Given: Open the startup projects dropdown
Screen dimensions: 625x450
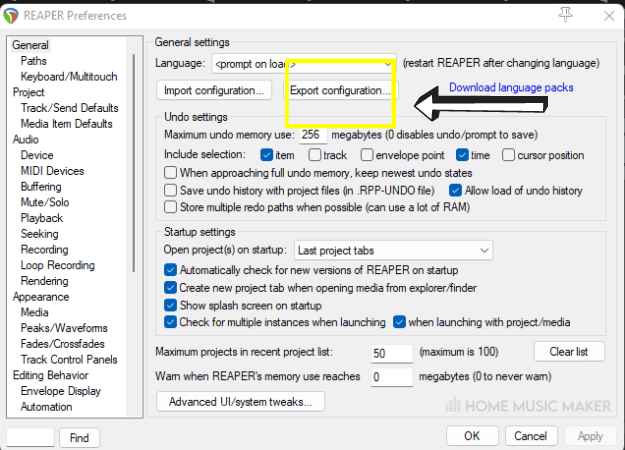Looking at the screenshot, I should [x=393, y=250].
